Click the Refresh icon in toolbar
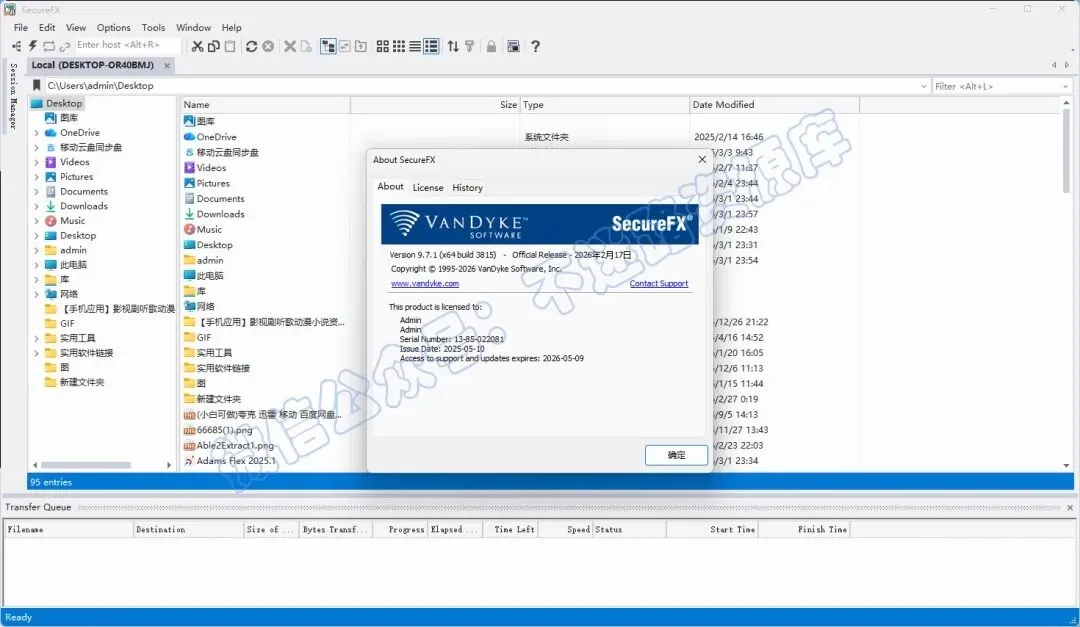This screenshot has height=627, width=1080. pos(251,46)
